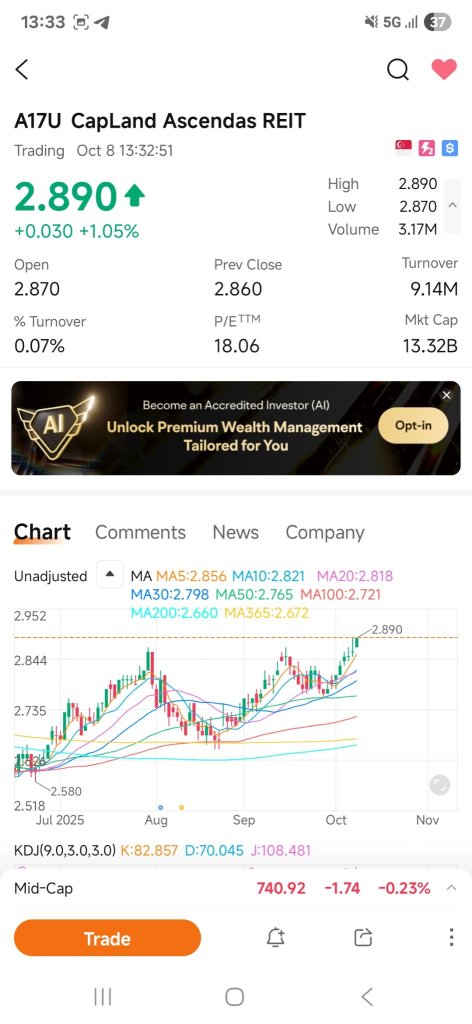Tap the orange Trade button
This screenshot has height=1024, width=472.
click(x=107, y=938)
